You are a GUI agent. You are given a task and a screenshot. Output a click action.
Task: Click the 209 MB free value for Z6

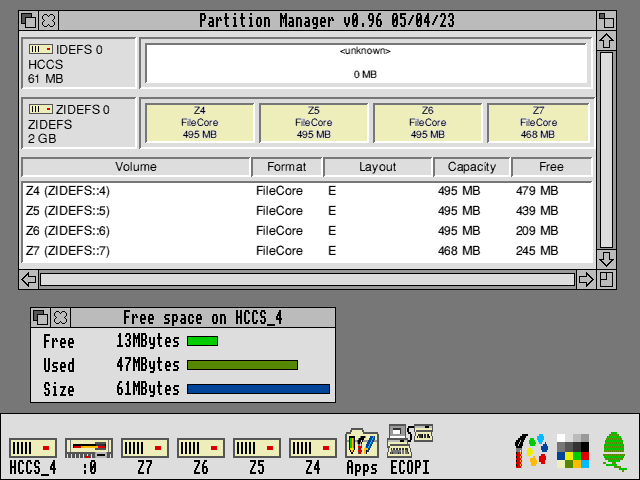pyautogui.click(x=536, y=231)
